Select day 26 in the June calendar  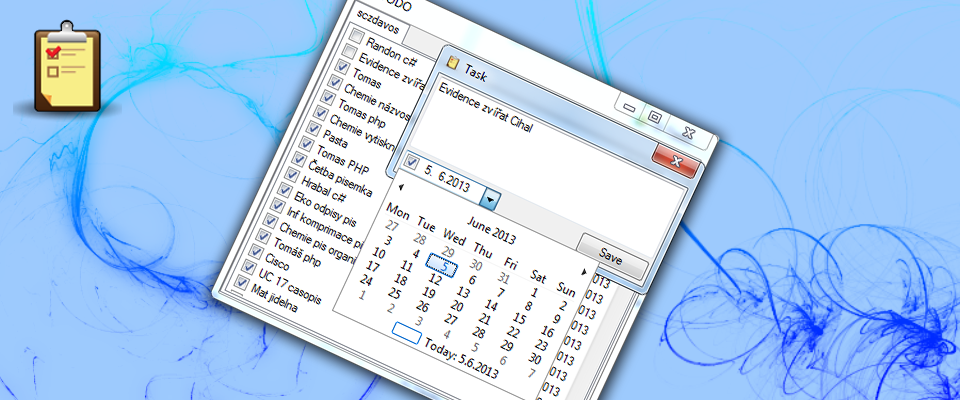pyautogui.click(x=421, y=307)
